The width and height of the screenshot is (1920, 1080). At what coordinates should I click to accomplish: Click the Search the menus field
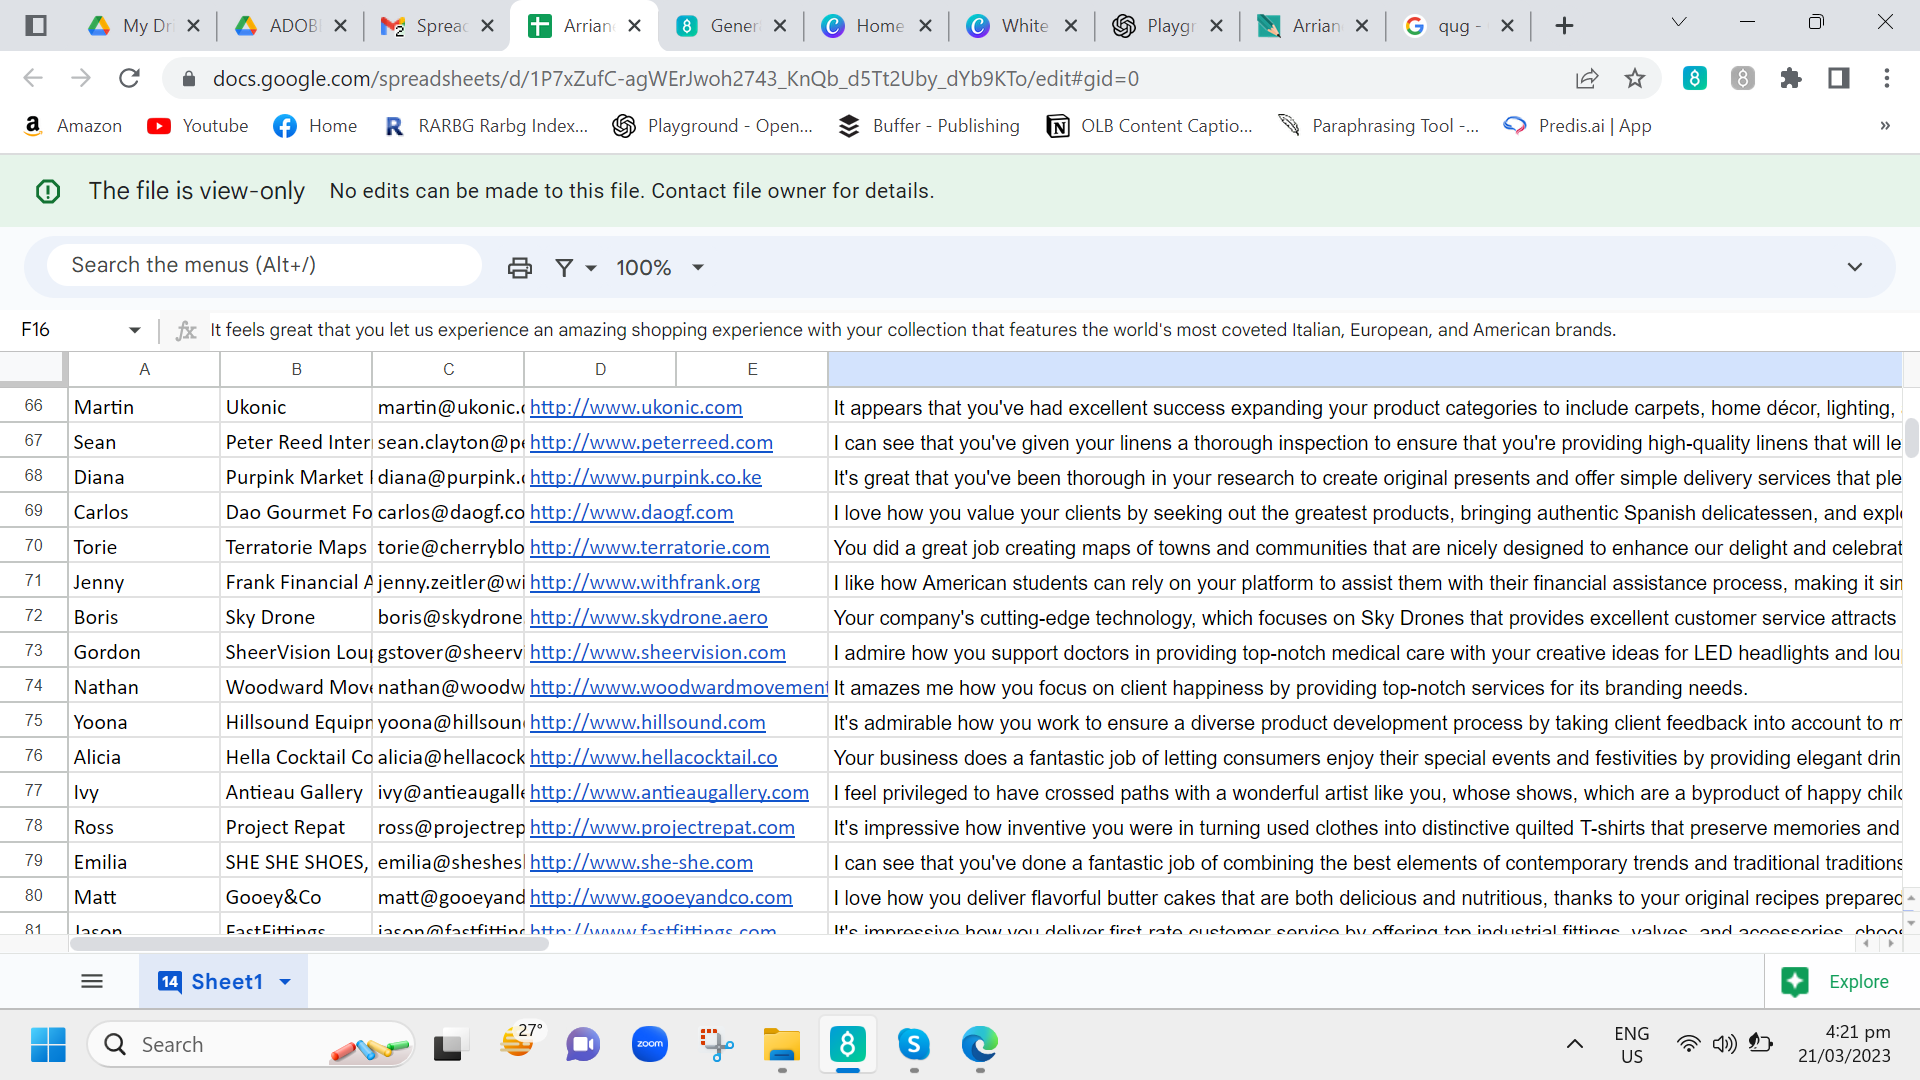point(264,265)
